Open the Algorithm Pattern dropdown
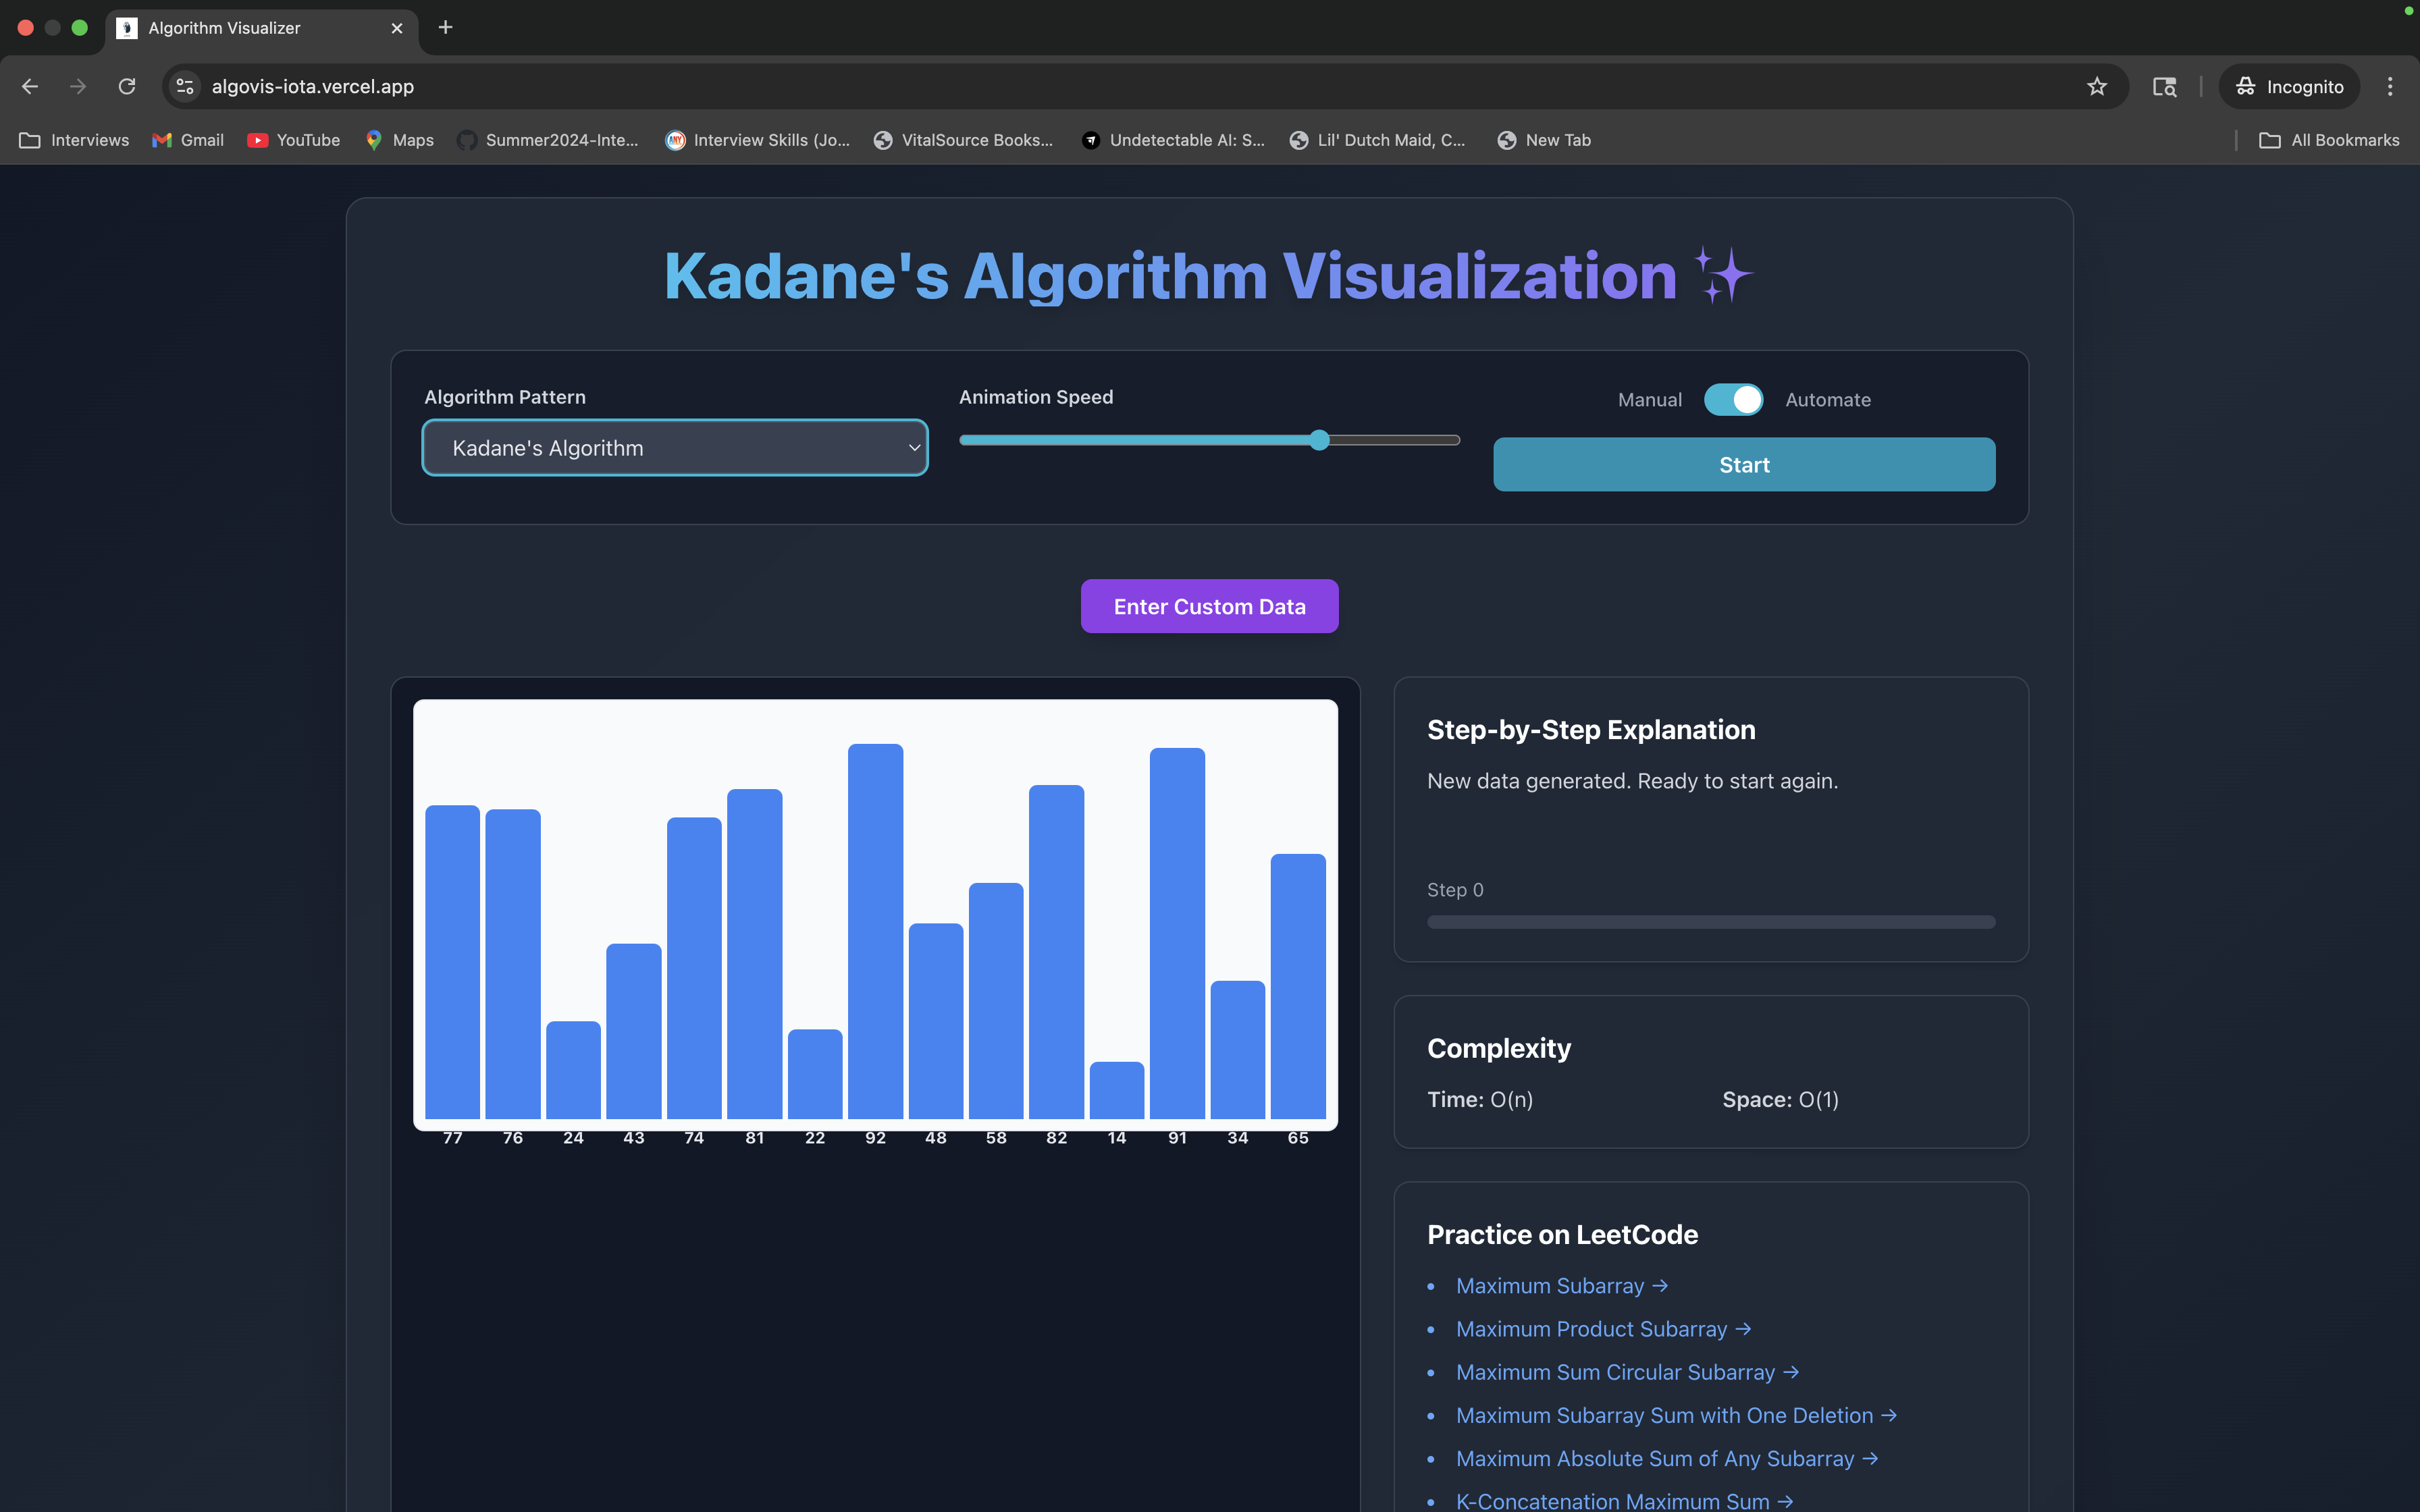Screen dimensions: 2420x1512 [675, 448]
